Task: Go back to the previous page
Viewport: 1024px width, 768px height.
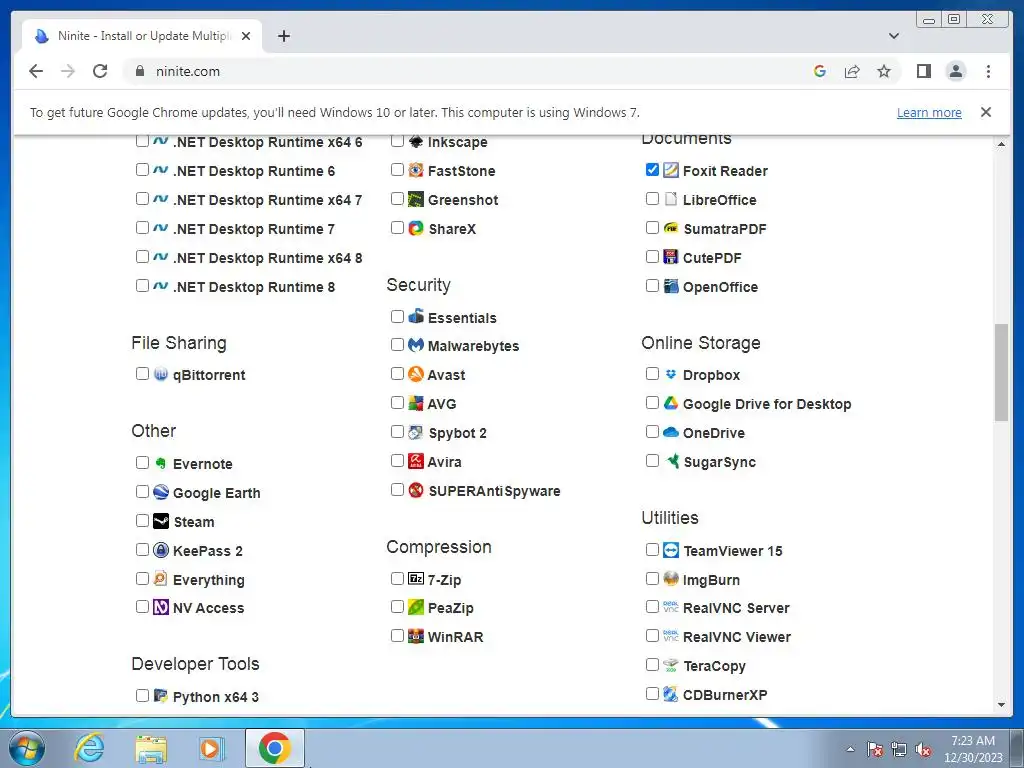Action: tap(36, 71)
